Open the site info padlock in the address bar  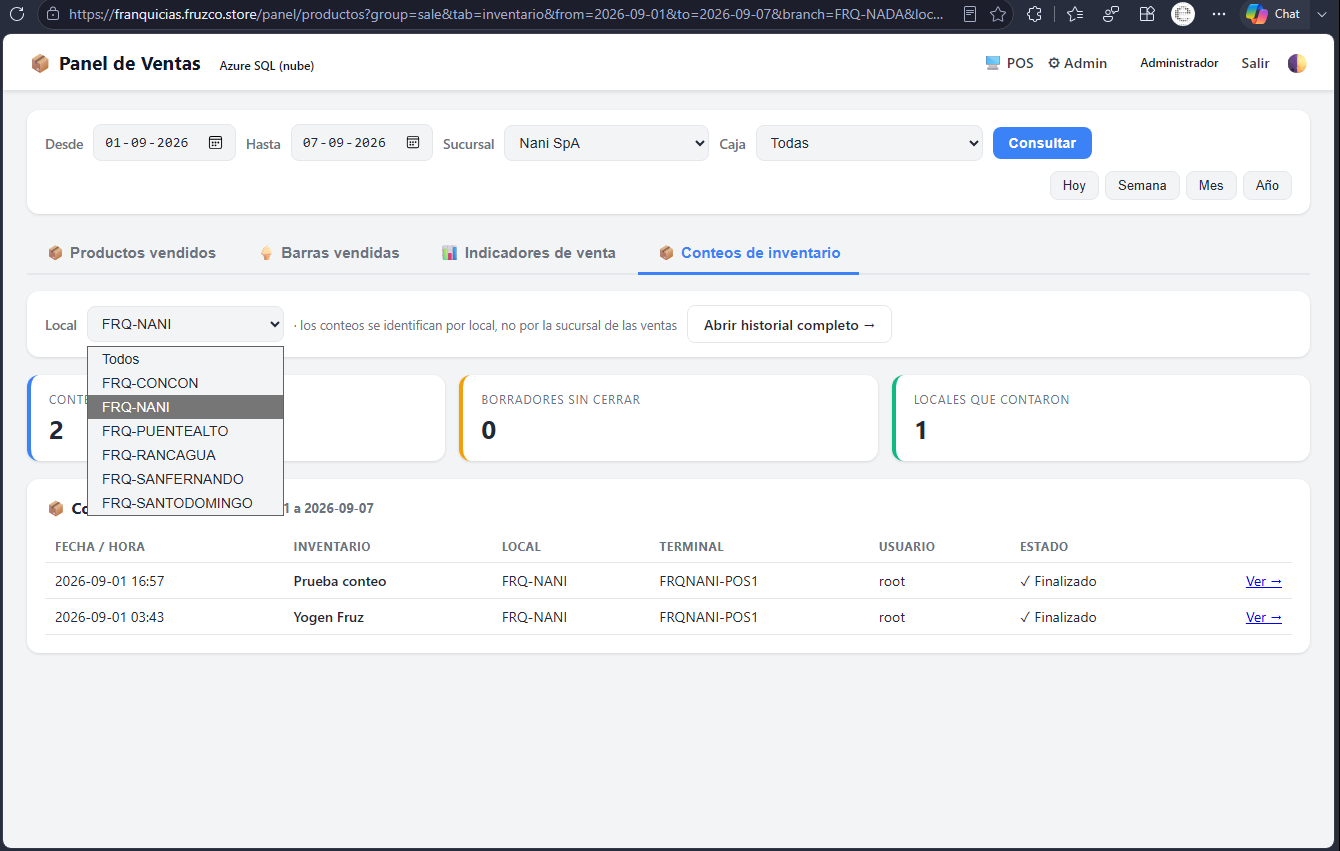53,14
